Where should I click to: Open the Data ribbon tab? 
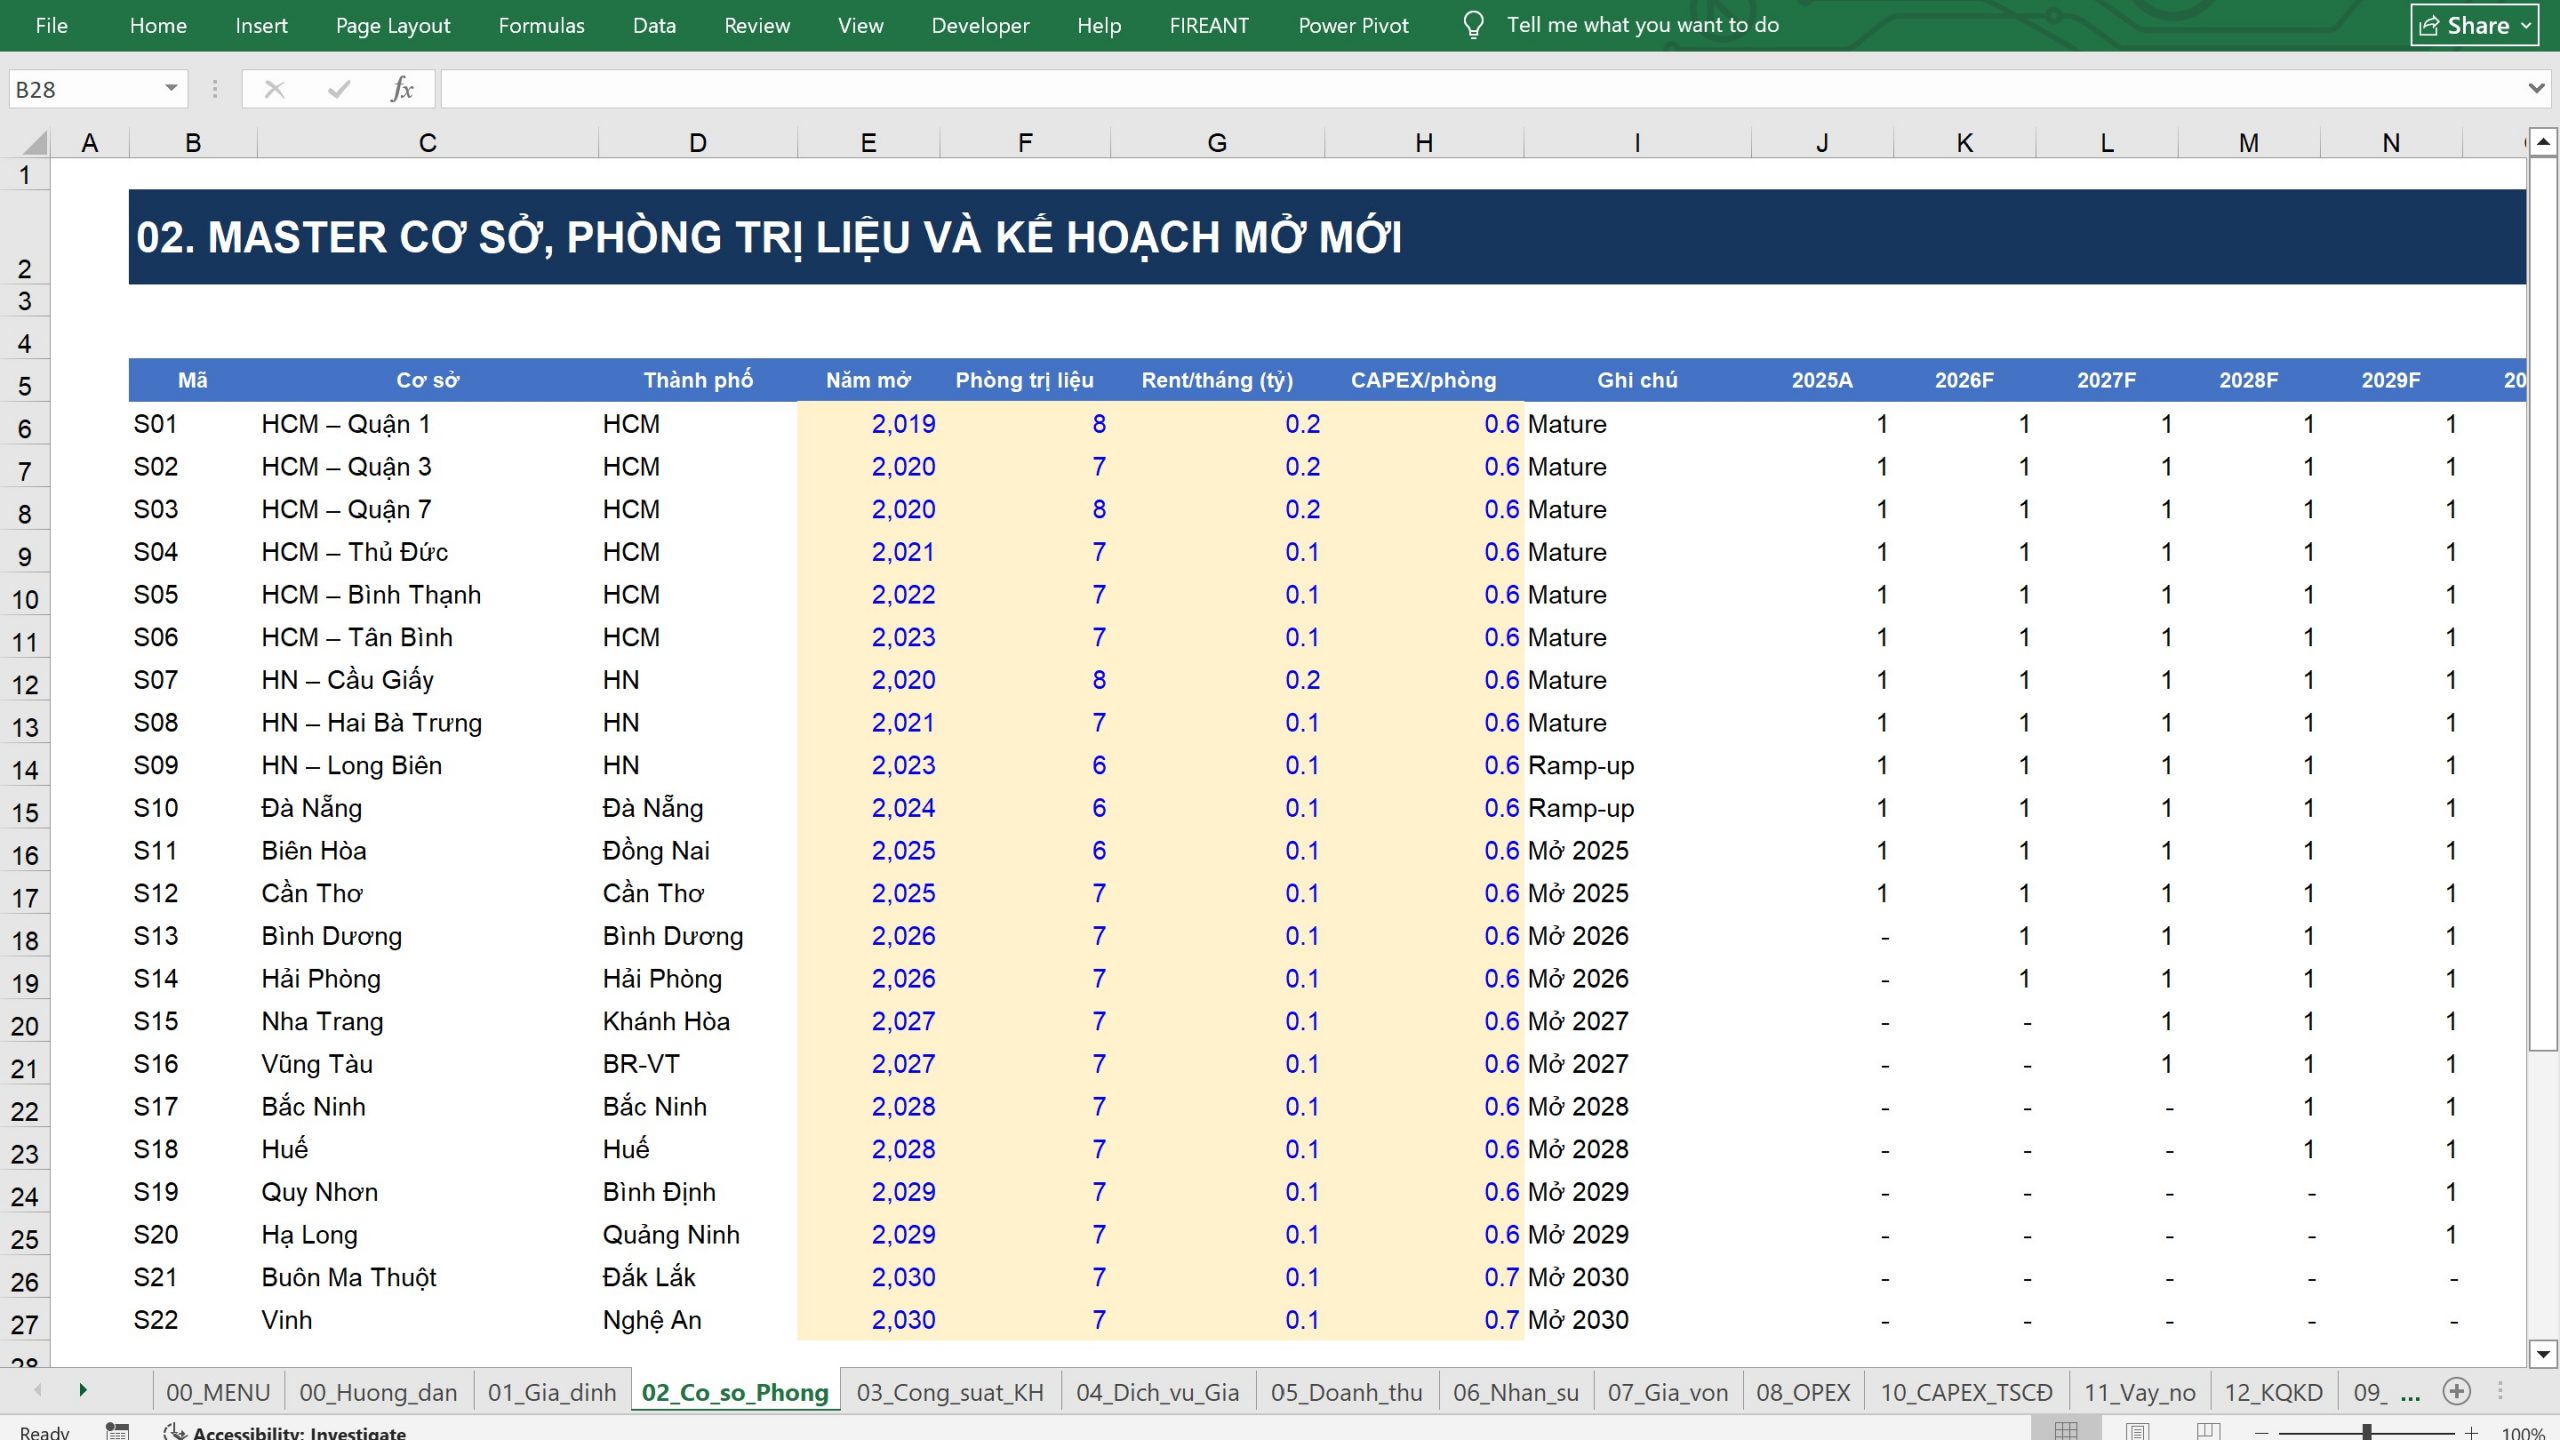click(654, 25)
